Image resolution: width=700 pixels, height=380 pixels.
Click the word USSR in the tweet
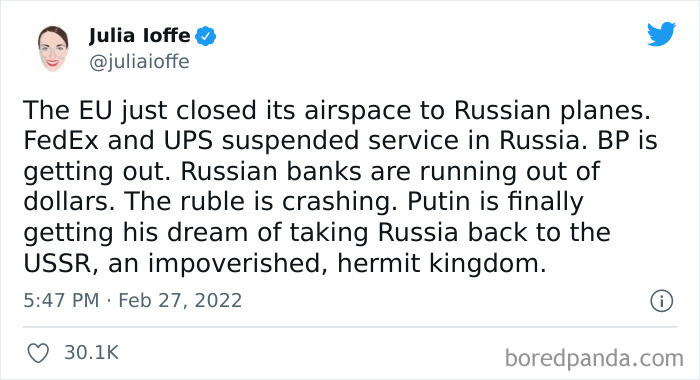click(58, 264)
